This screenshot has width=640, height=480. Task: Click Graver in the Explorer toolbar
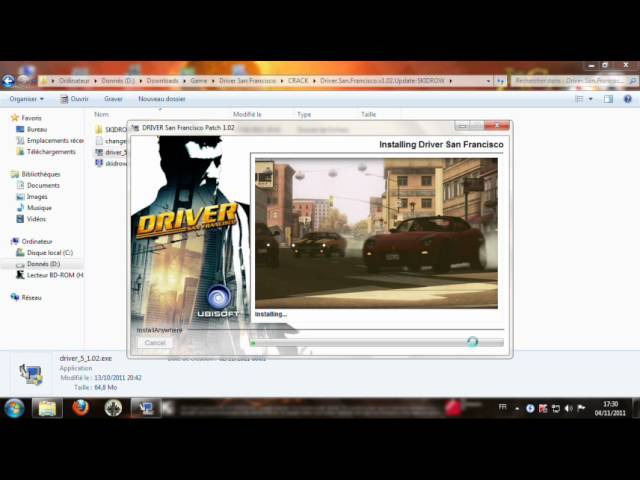pos(113,99)
